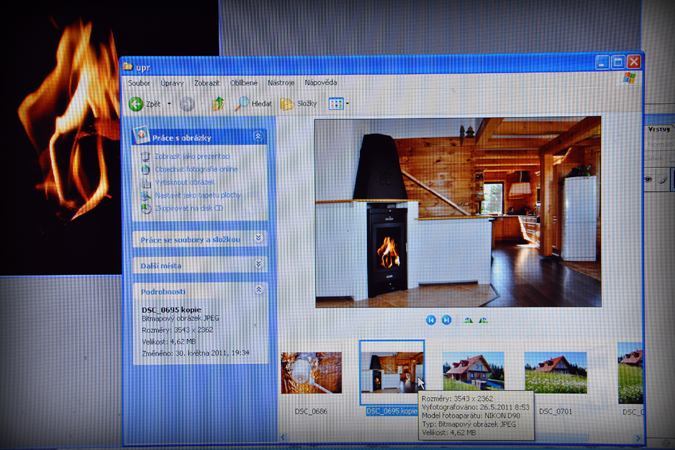Click the CD icon beside Zkopírovat na disk
The image size is (675, 450).
click(x=146, y=208)
